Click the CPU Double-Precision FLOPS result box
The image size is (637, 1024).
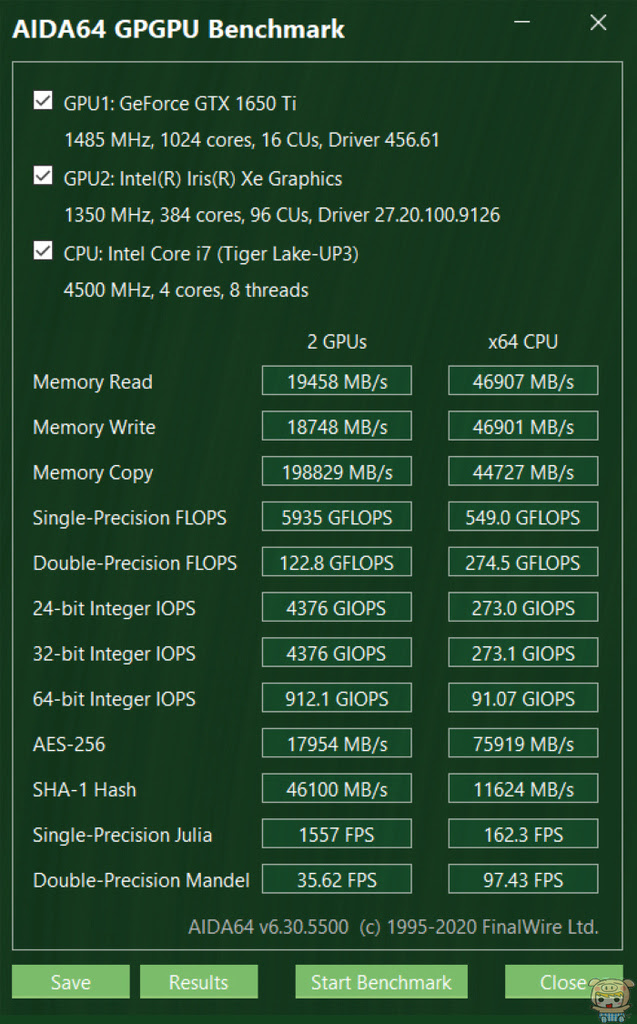523,562
